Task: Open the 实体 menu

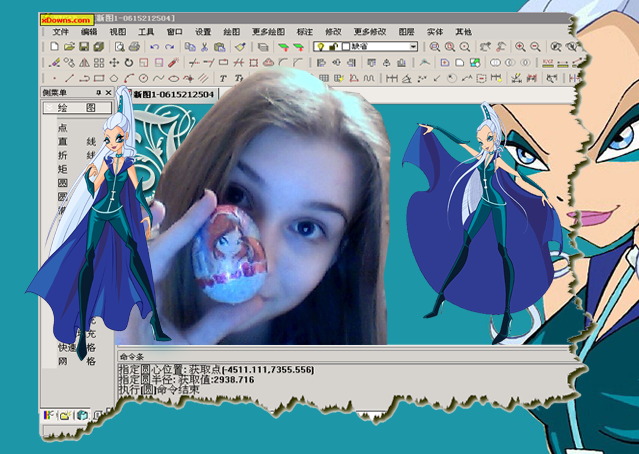Action: pyautogui.click(x=435, y=32)
